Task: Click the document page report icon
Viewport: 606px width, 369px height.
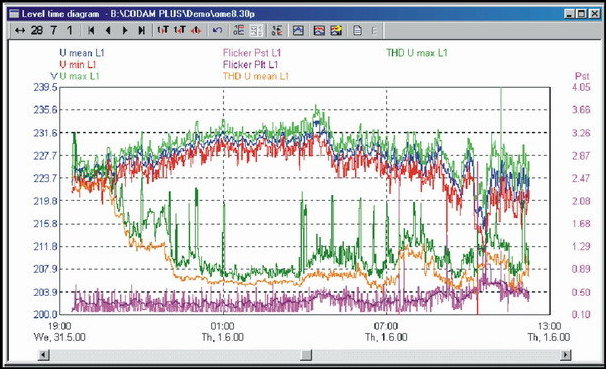Action: 357,31
